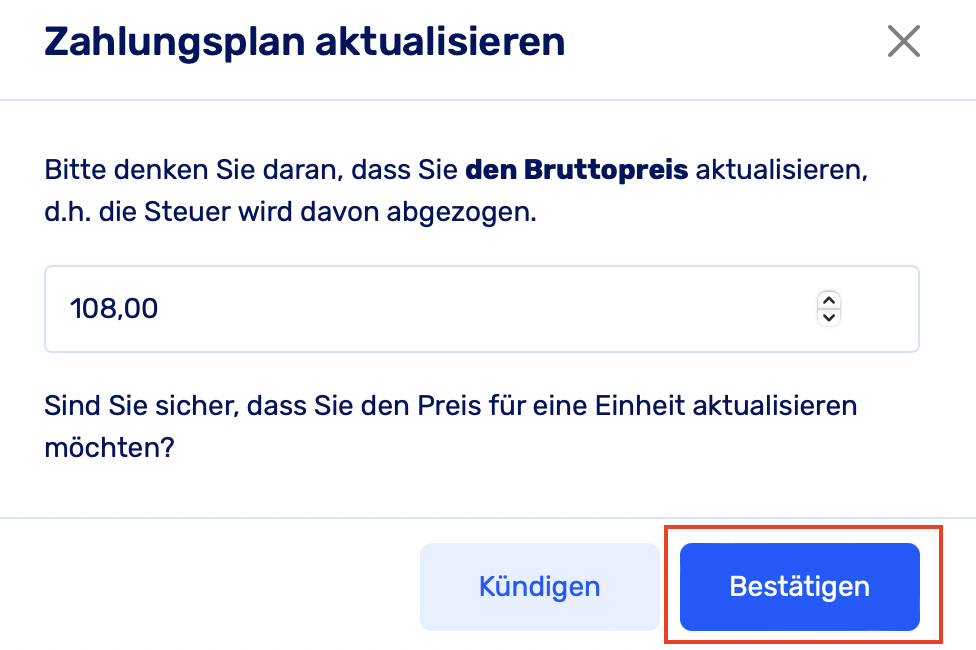The width and height of the screenshot is (976, 650).
Task: Hit the blue Bestätigen confirmation button
Action: click(x=799, y=587)
